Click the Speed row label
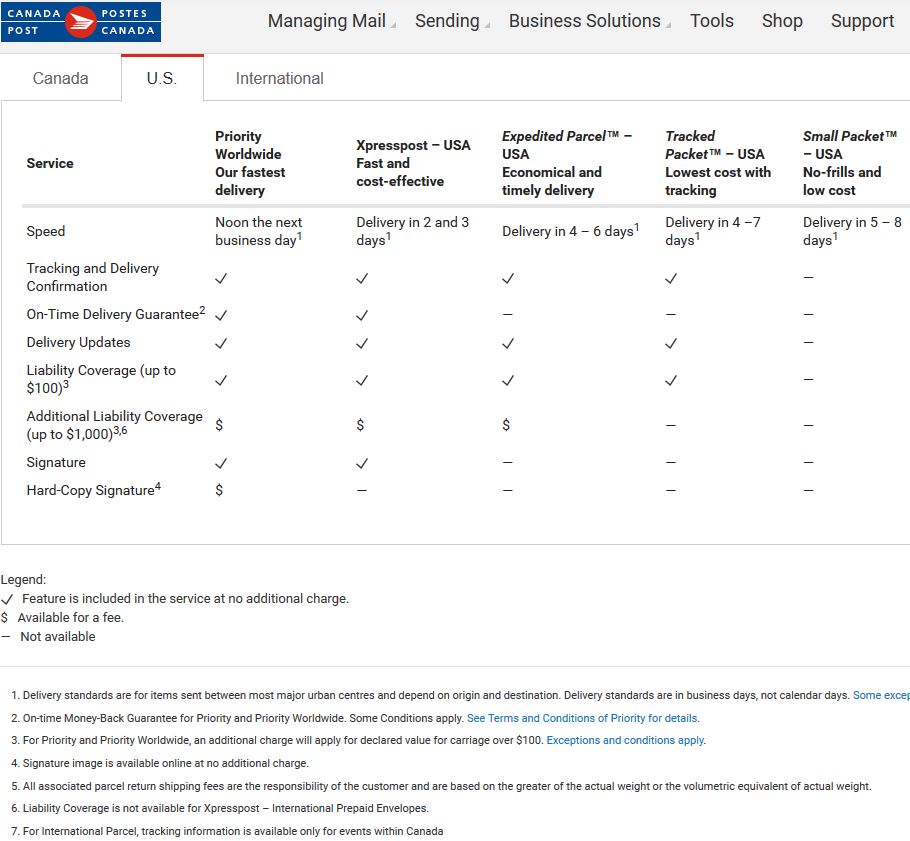This screenshot has height=841, width=910. pos(46,231)
